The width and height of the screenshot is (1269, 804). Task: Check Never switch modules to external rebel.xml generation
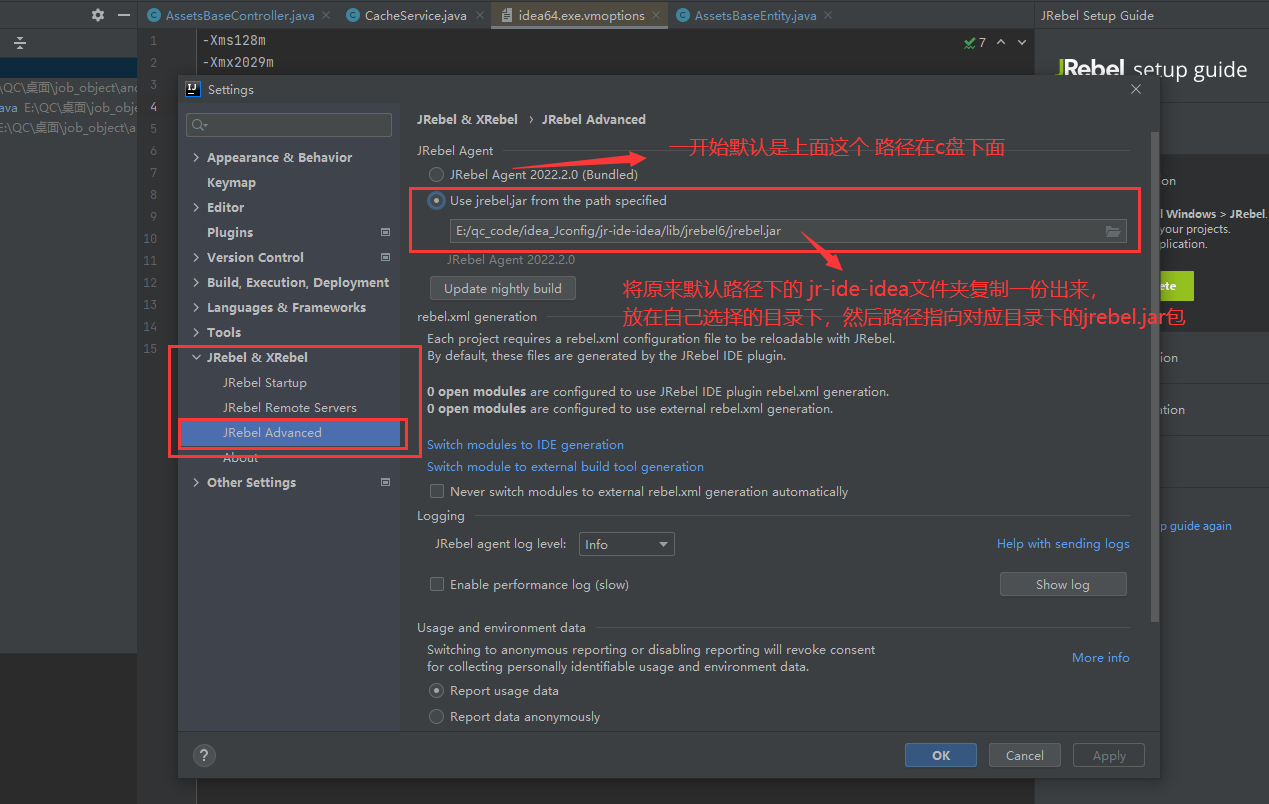[437, 491]
